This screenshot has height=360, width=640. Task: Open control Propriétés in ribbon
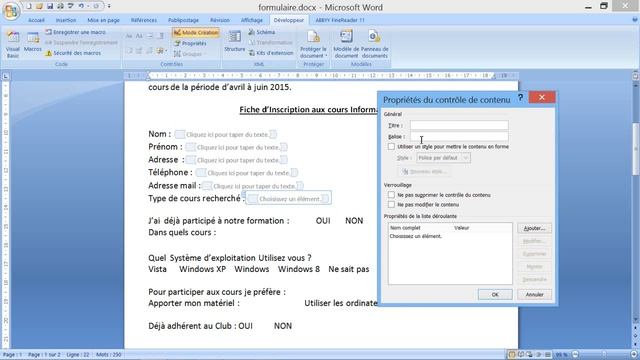point(190,43)
